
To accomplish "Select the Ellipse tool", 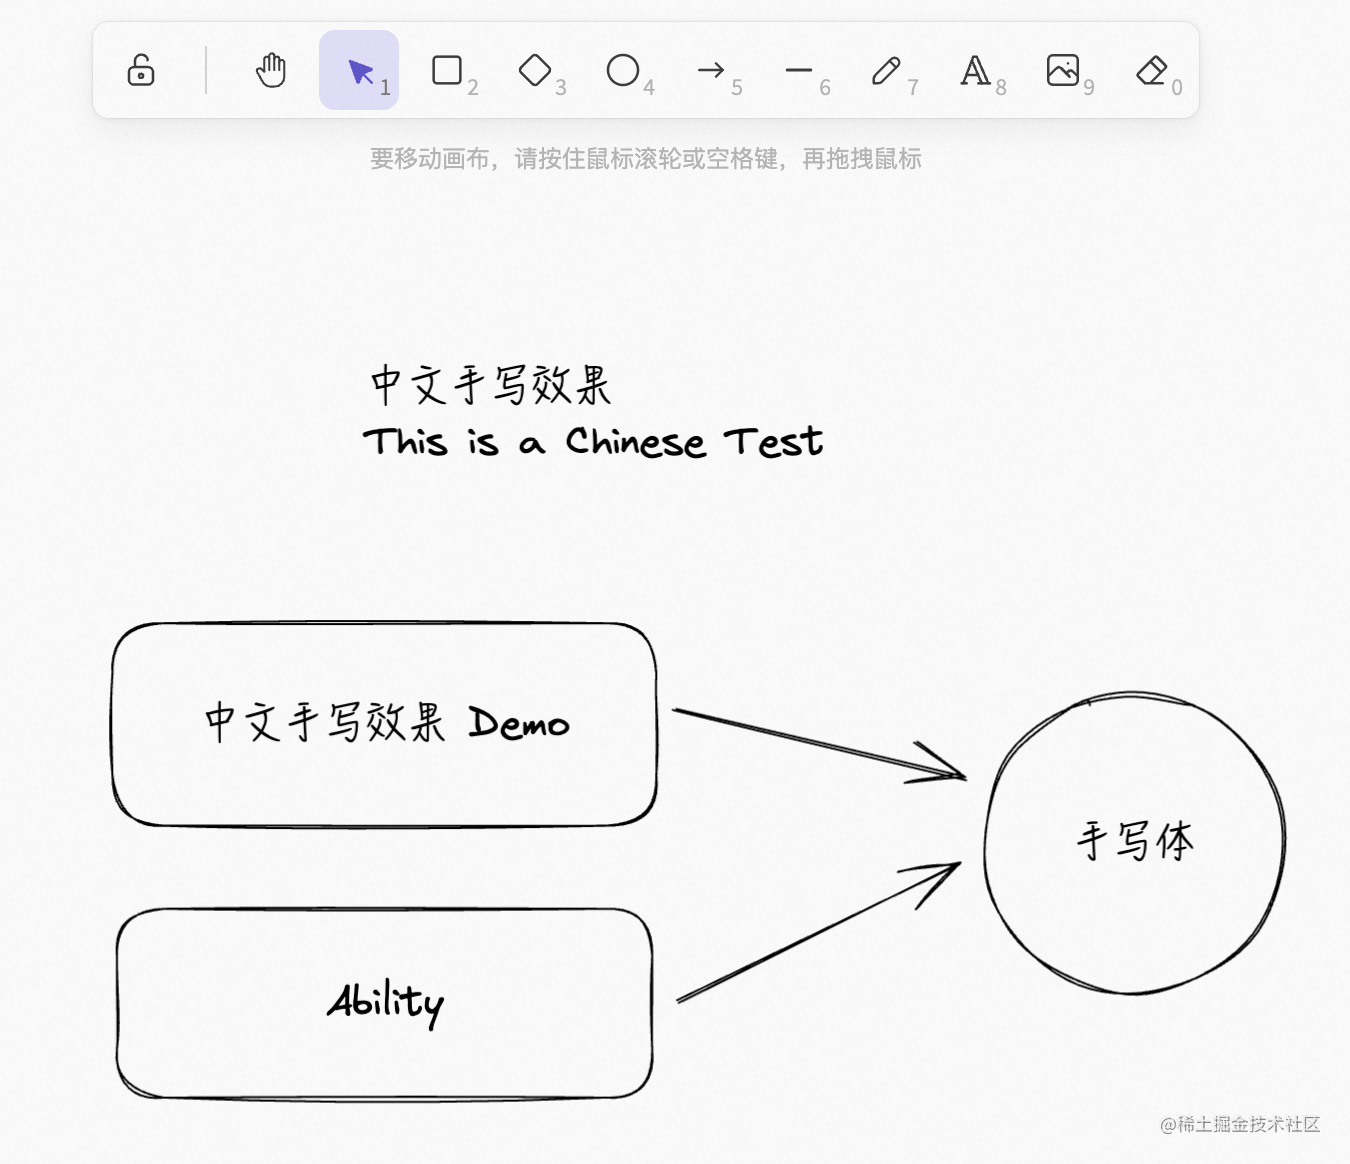I will (623, 70).
